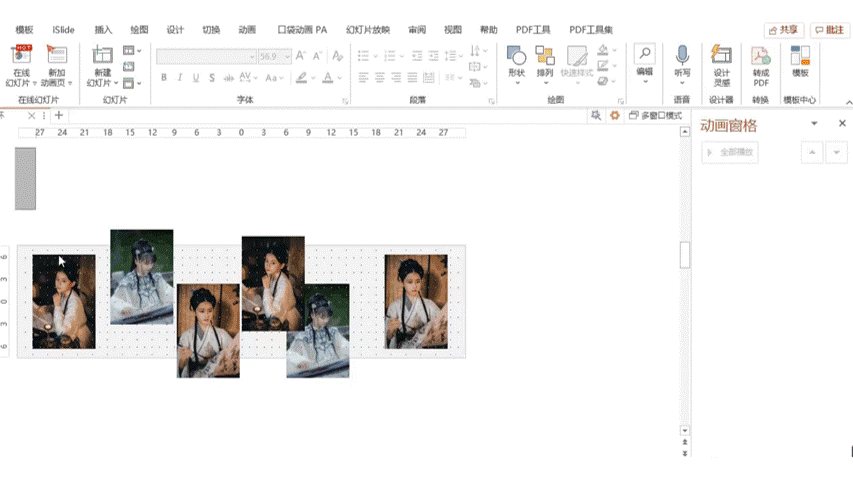
Task: Click the animation pane move down arrow
Action: coord(837,152)
